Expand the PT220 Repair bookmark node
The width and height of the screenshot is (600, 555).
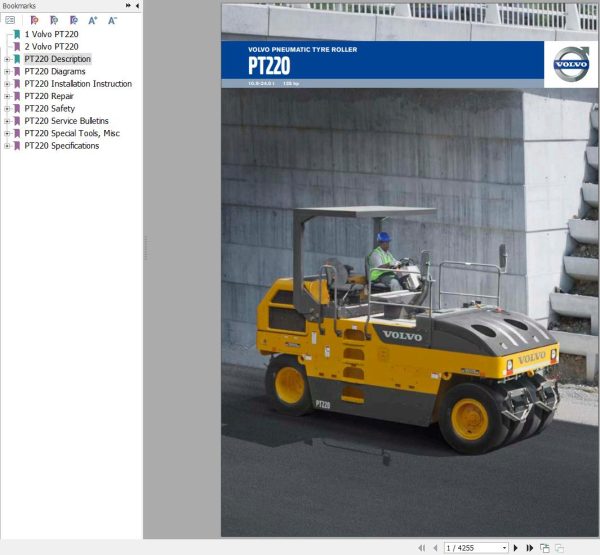click(x=7, y=96)
